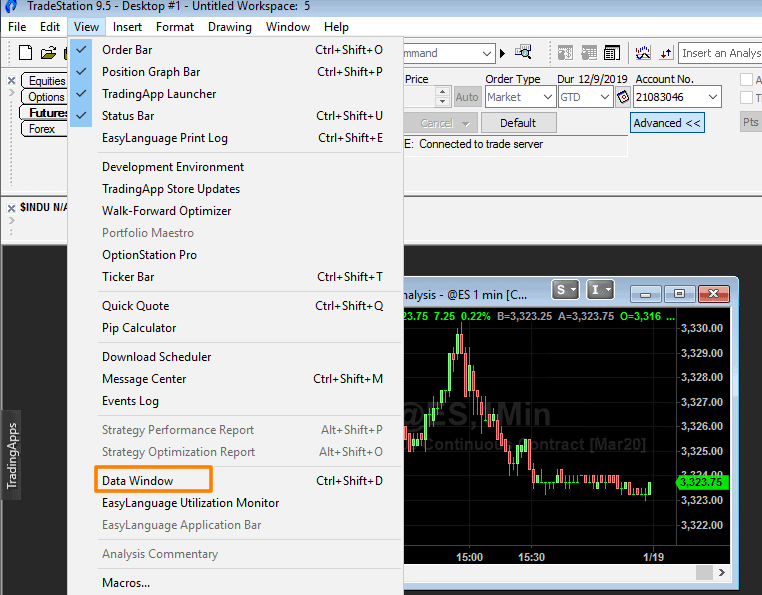Click the Default button
Viewport: 762px width, 595px height.
tap(519, 123)
